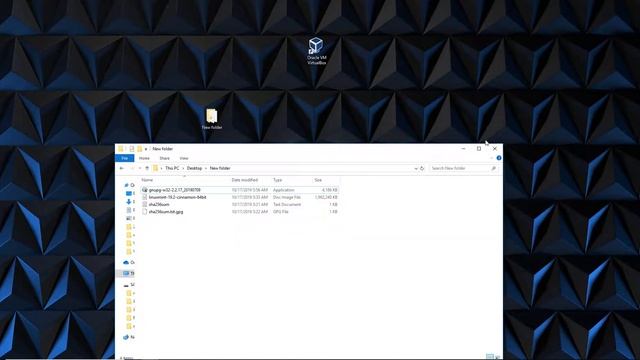Viewport: 640px width, 360px height.
Task: Switch to Details view in the status bar
Action: click(x=490, y=357)
